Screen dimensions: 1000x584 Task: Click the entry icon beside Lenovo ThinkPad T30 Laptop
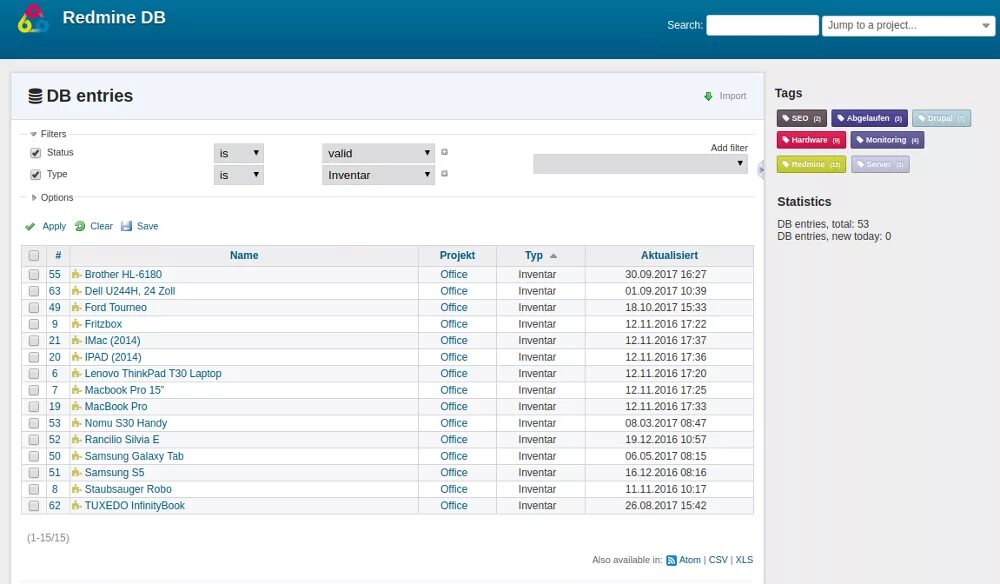(x=77, y=374)
